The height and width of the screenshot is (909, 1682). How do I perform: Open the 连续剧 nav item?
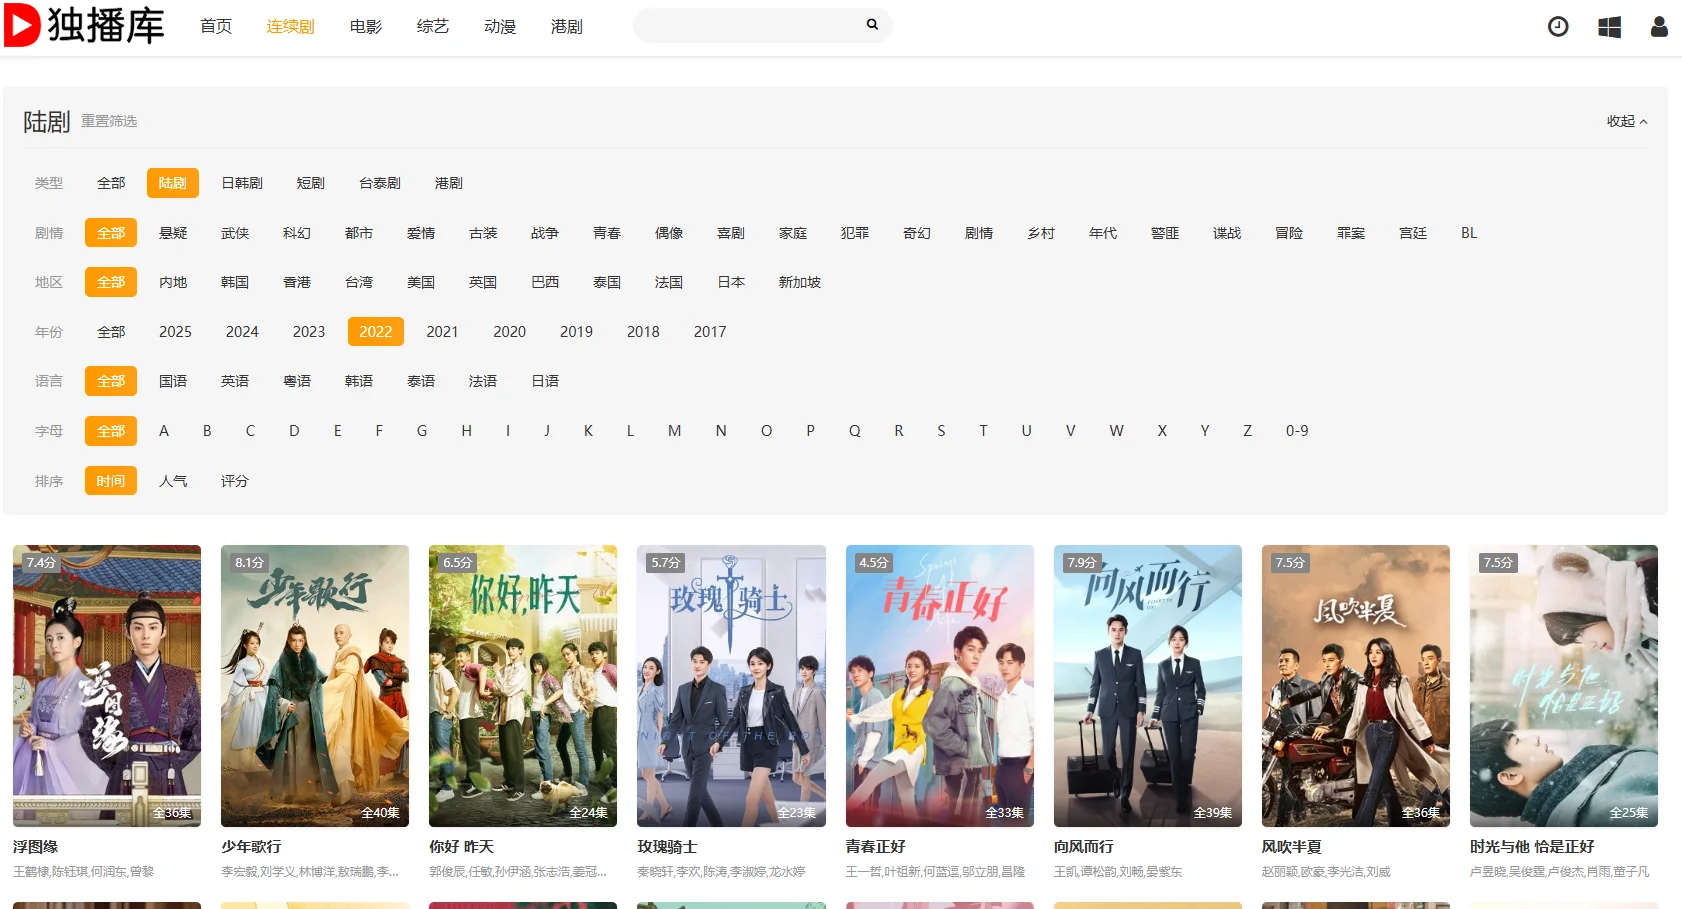pyautogui.click(x=290, y=26)
